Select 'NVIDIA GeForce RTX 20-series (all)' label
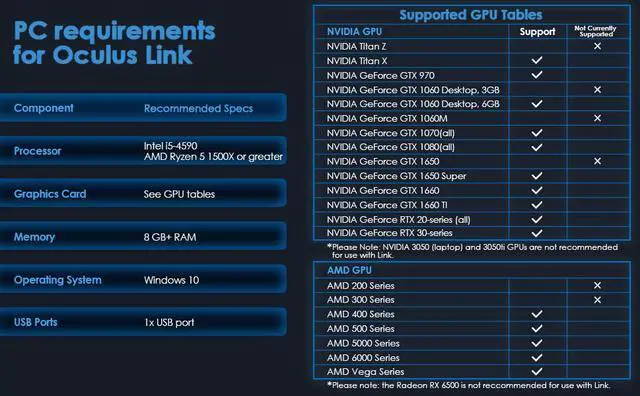640x396 pixels. coord(398,220)
